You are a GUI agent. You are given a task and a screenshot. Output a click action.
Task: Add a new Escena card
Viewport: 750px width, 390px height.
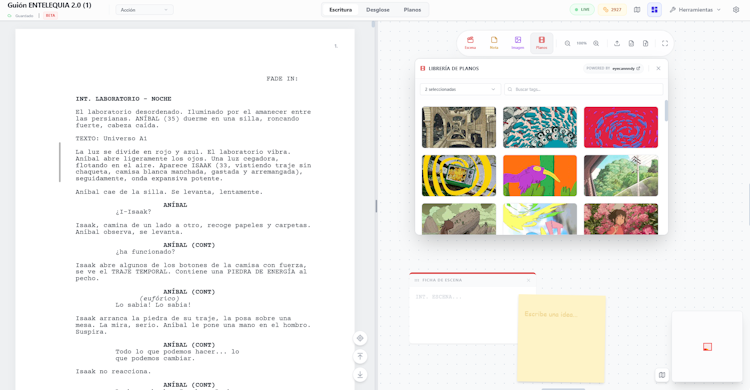pyautogui.click(x=470, y=43)
